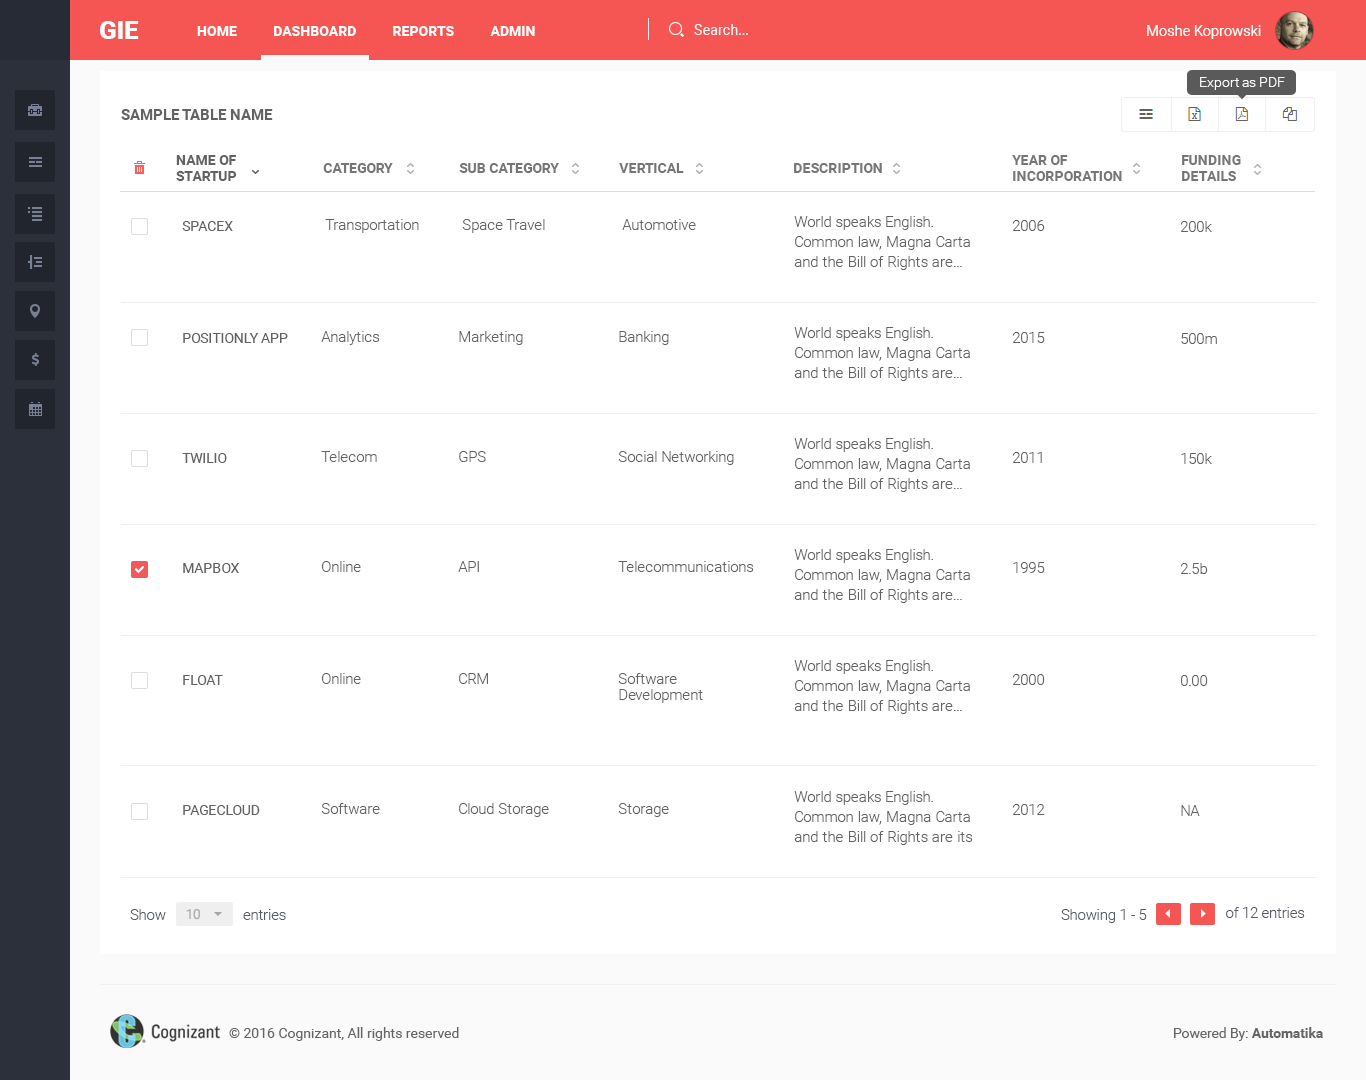Sort by Vertical column arrows

tap(699, 168)
